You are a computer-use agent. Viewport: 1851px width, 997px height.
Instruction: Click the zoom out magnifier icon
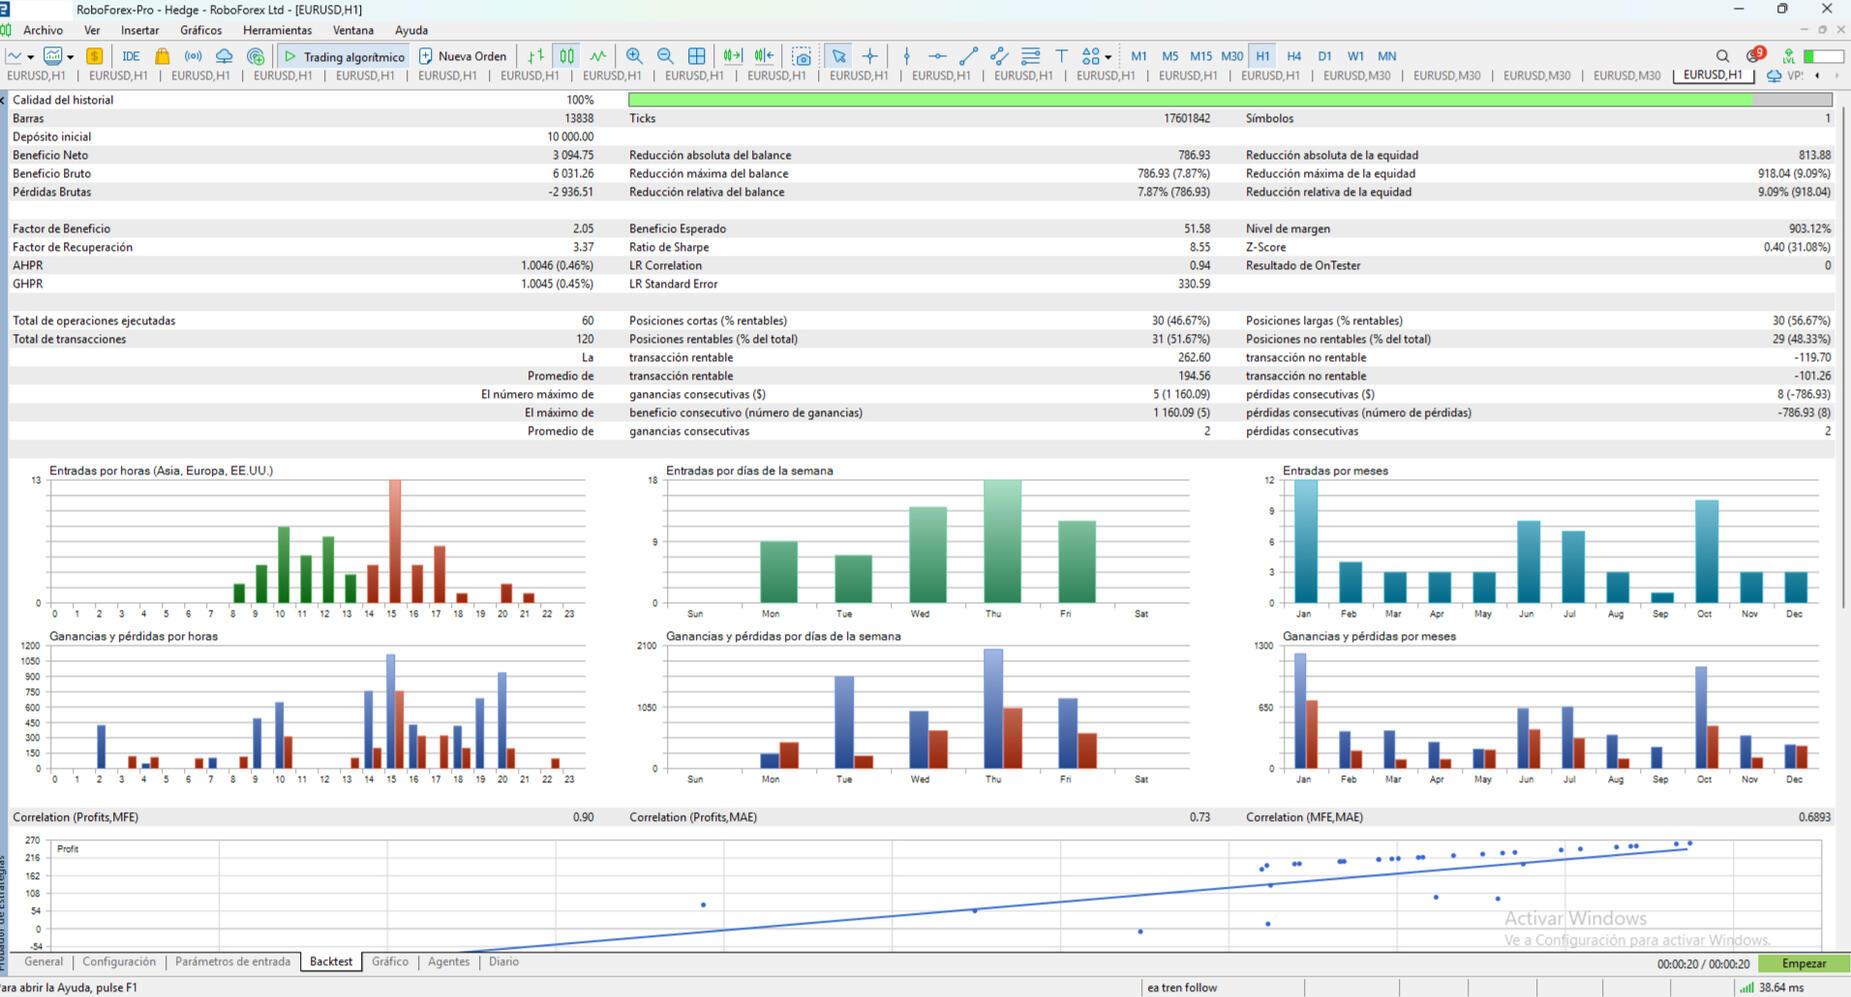pyautogui.click(x=665, y=56)
